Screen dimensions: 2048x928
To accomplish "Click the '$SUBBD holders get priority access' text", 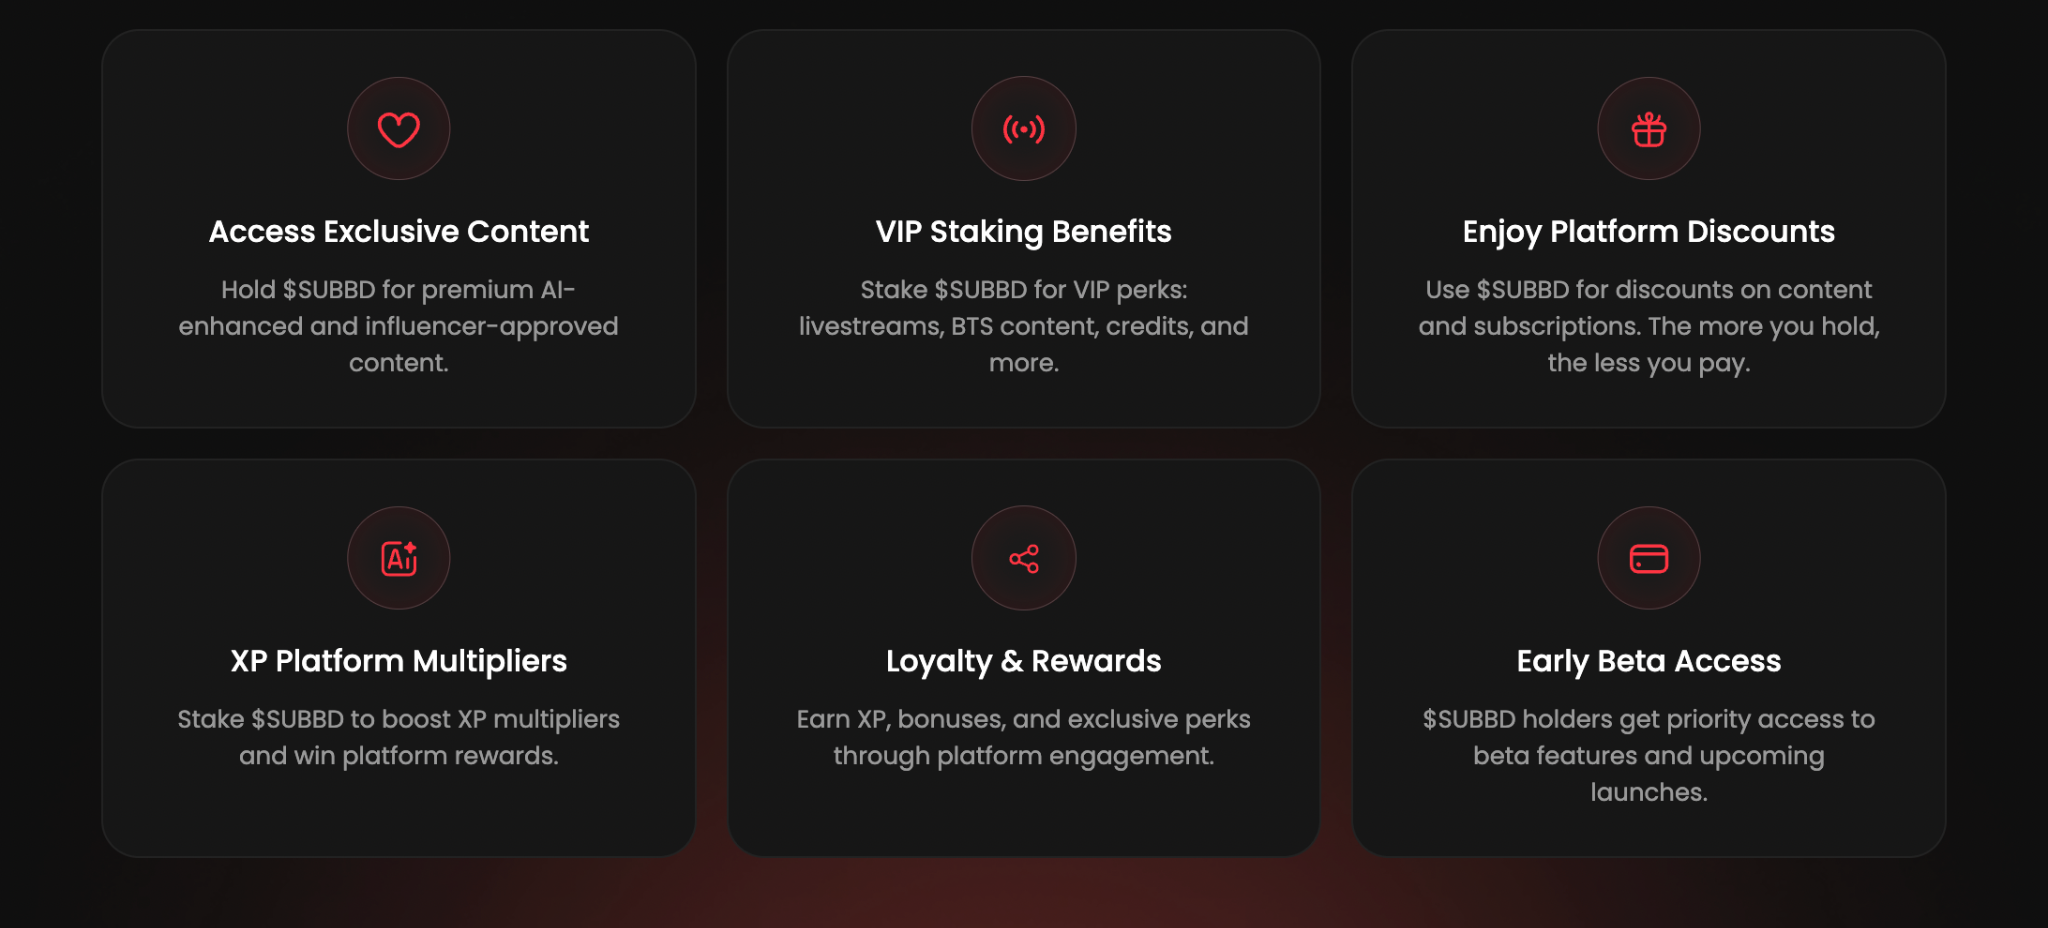I will (1648, 755).
